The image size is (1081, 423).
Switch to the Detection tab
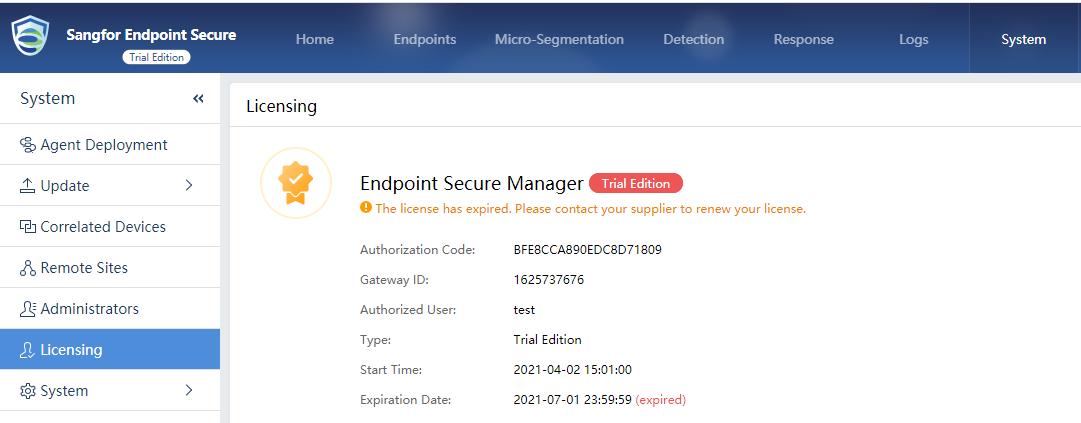click(694, 39)
